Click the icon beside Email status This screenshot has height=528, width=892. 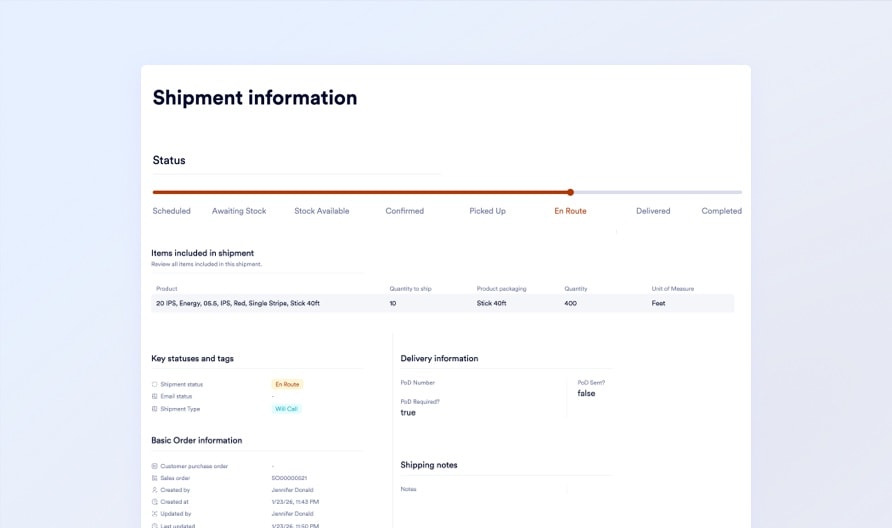point(154,396)
